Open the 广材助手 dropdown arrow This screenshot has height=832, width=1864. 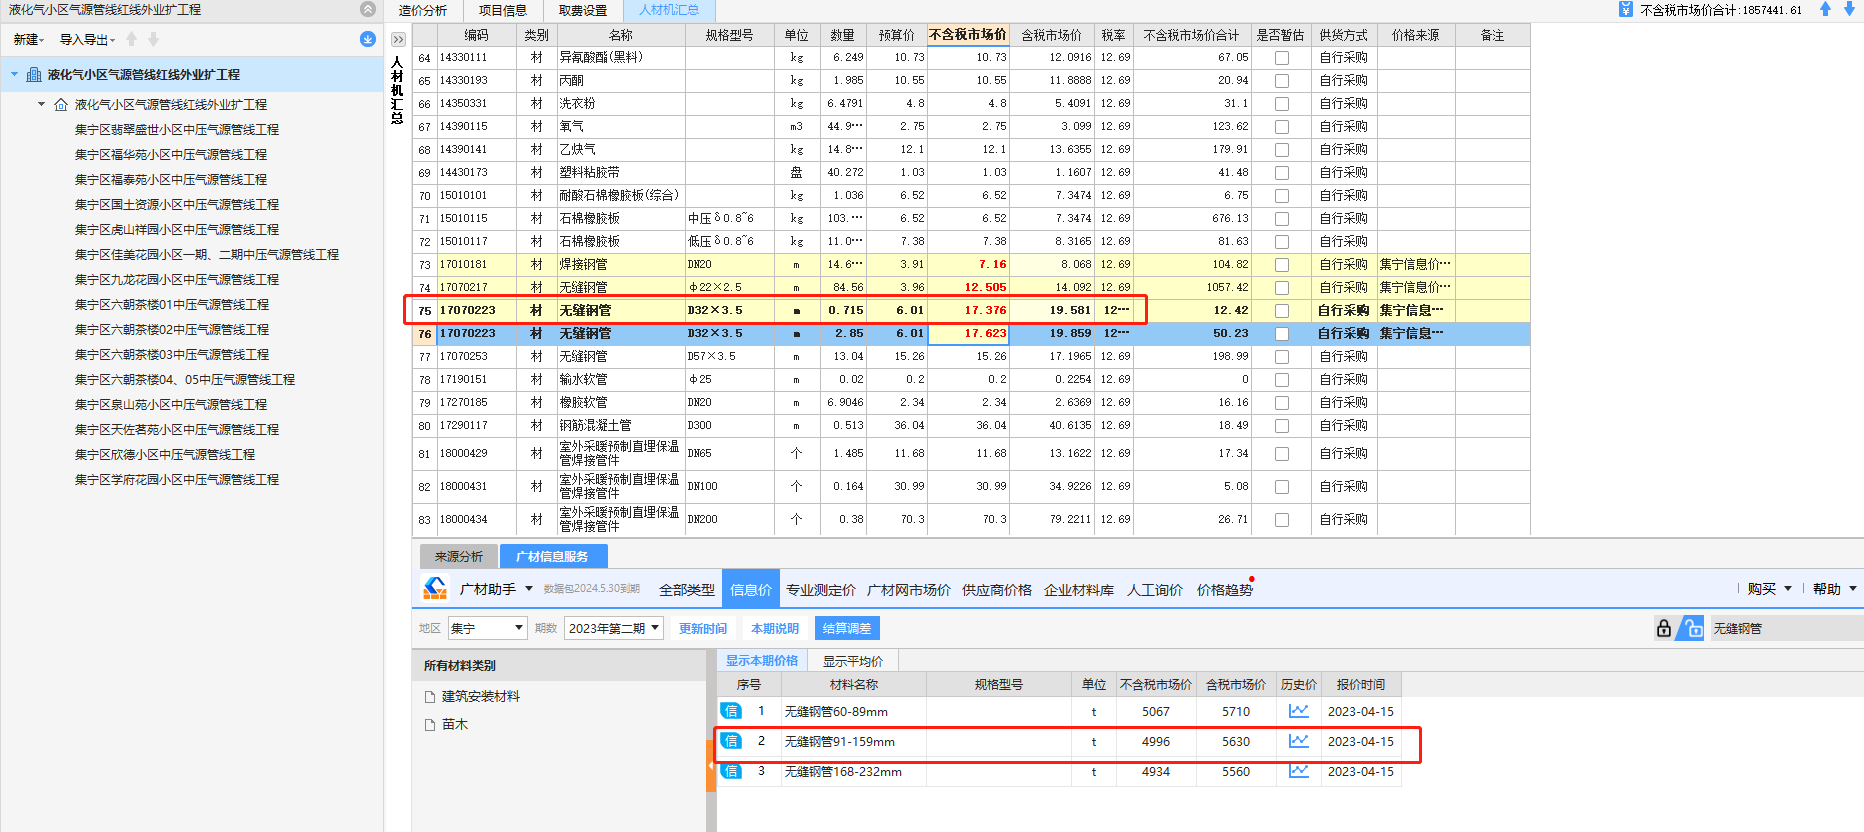529,589
